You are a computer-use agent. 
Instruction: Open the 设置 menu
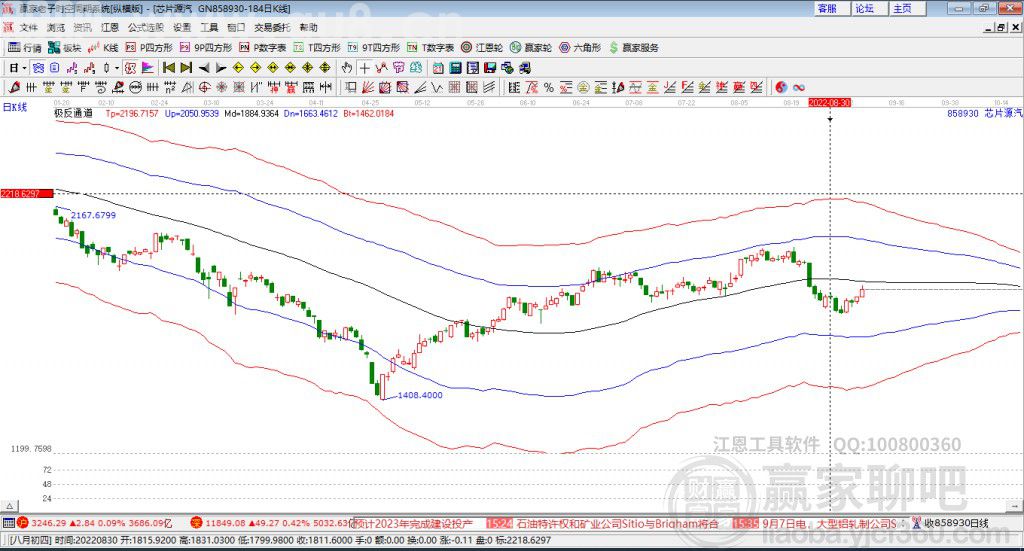click(182, 27)
